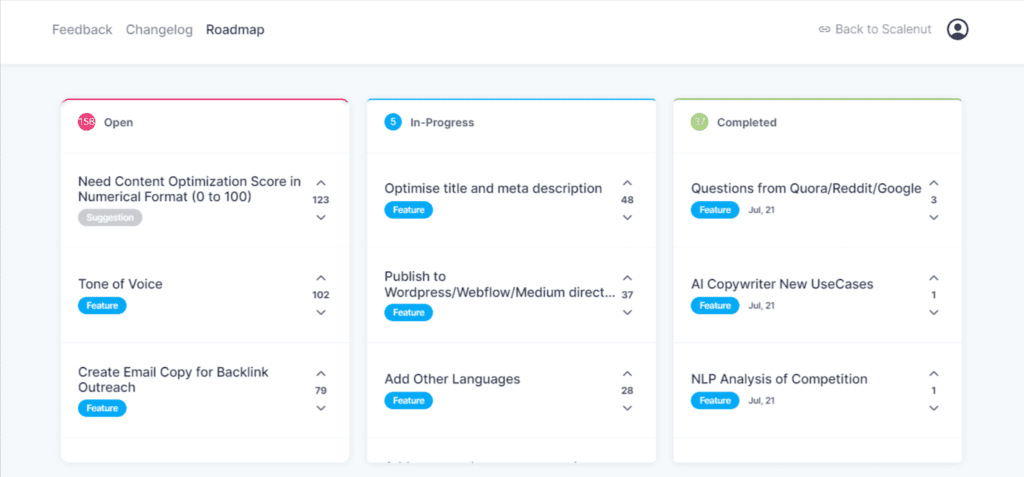Open NLP Analysis of Competition item
The height and width of the screenshot is (477, 1024).
pyautogui.click(x=779, y=379)
